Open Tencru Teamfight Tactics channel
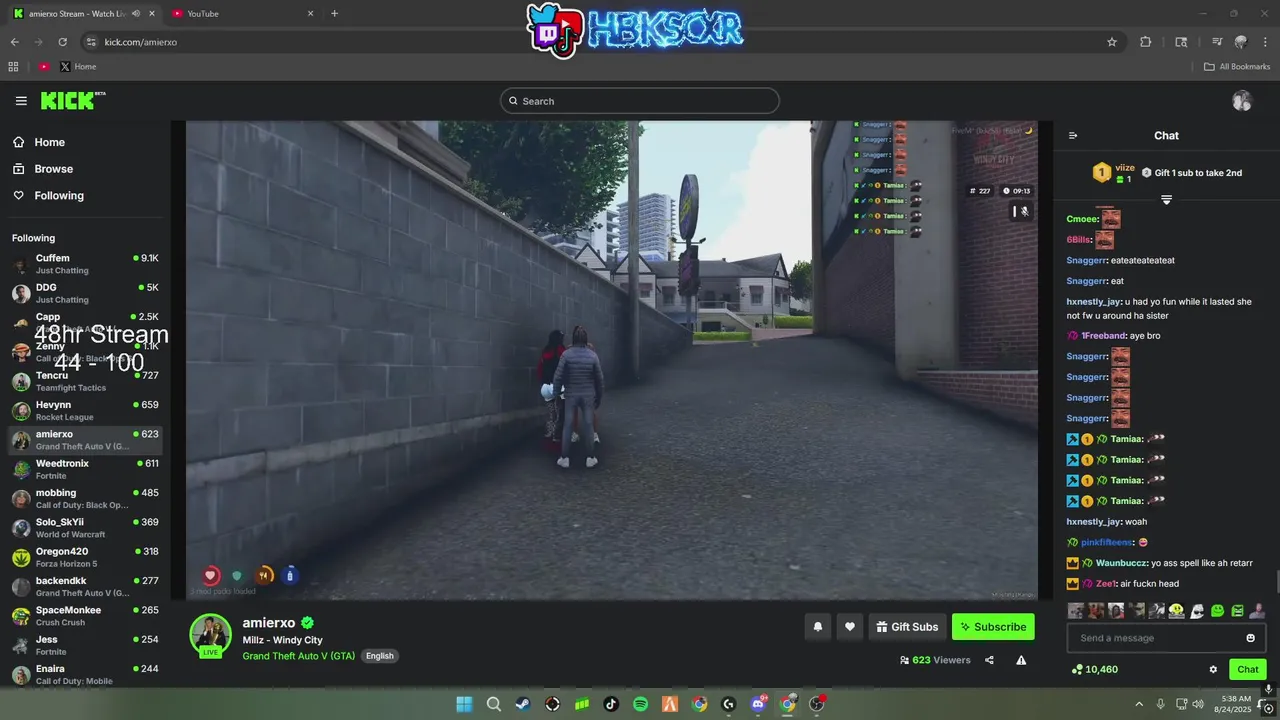This screenshot has height=720, width=1280. coord(85,381)
